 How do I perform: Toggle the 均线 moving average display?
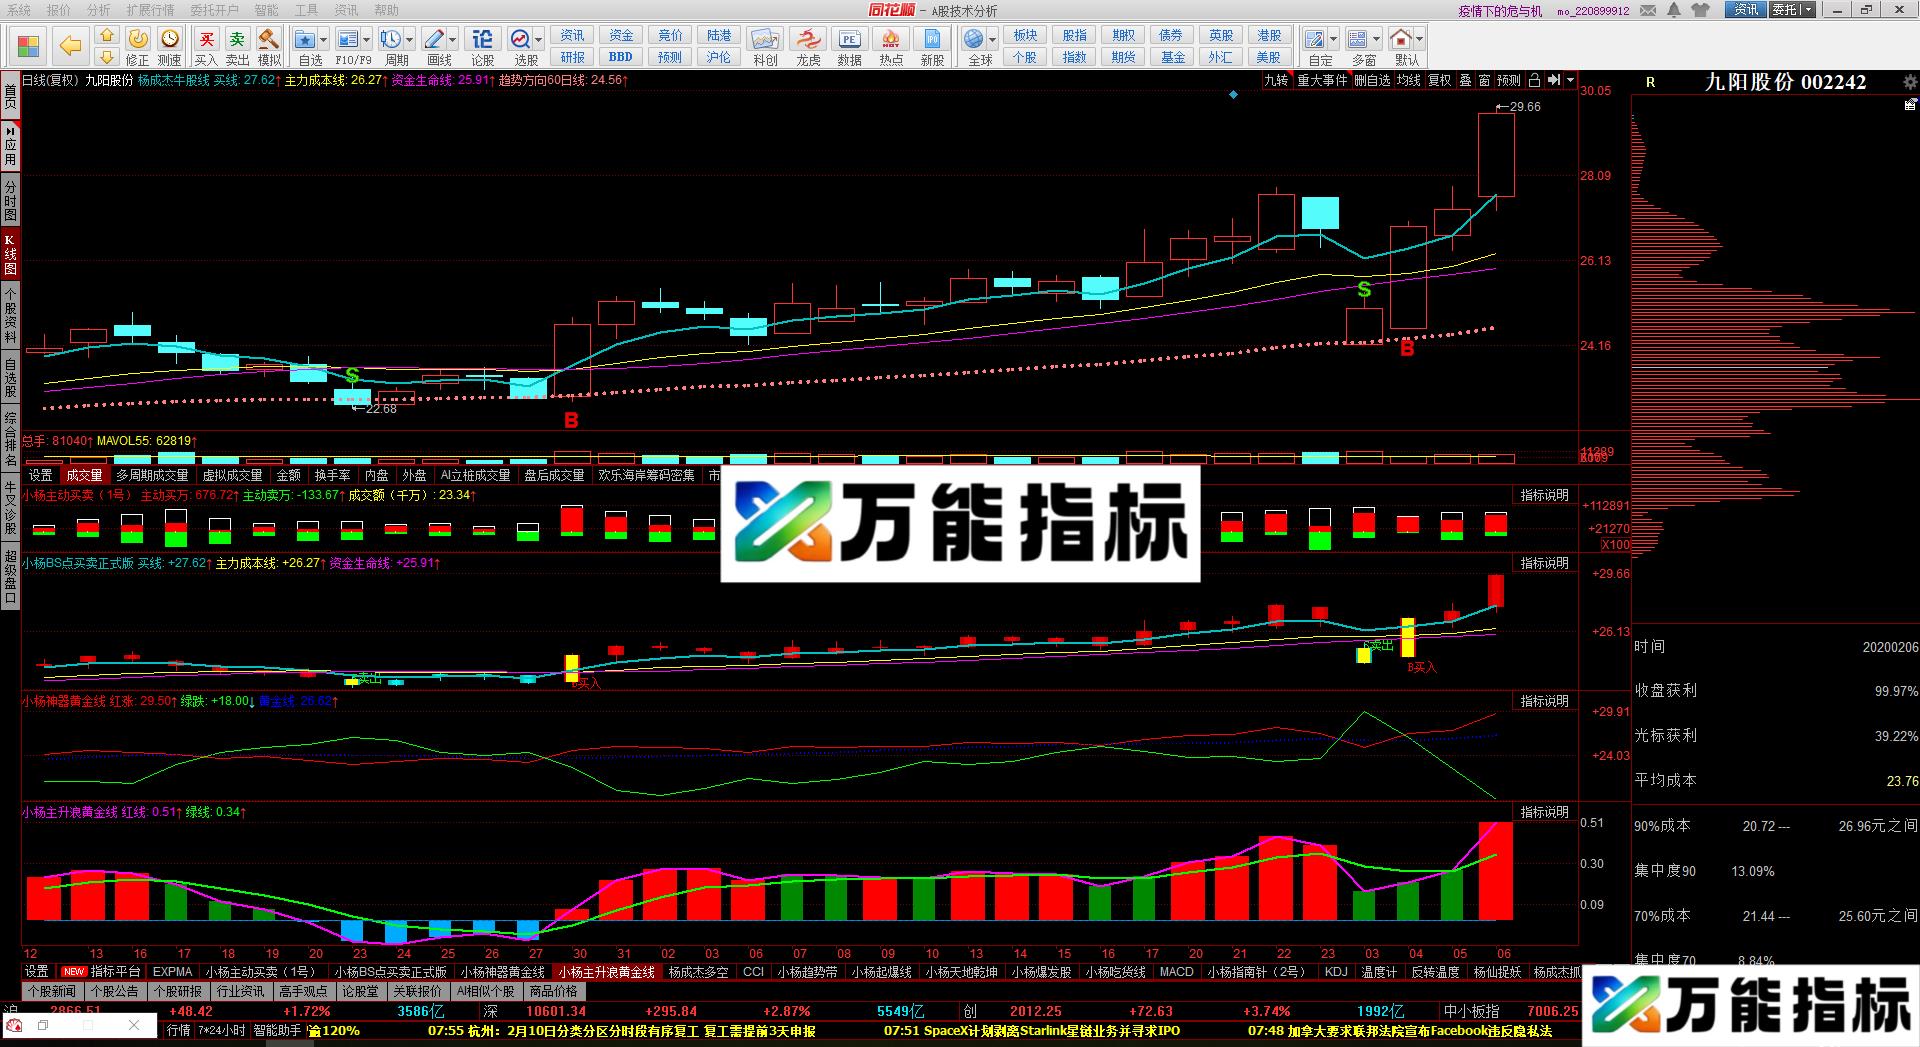point(1409,80)
